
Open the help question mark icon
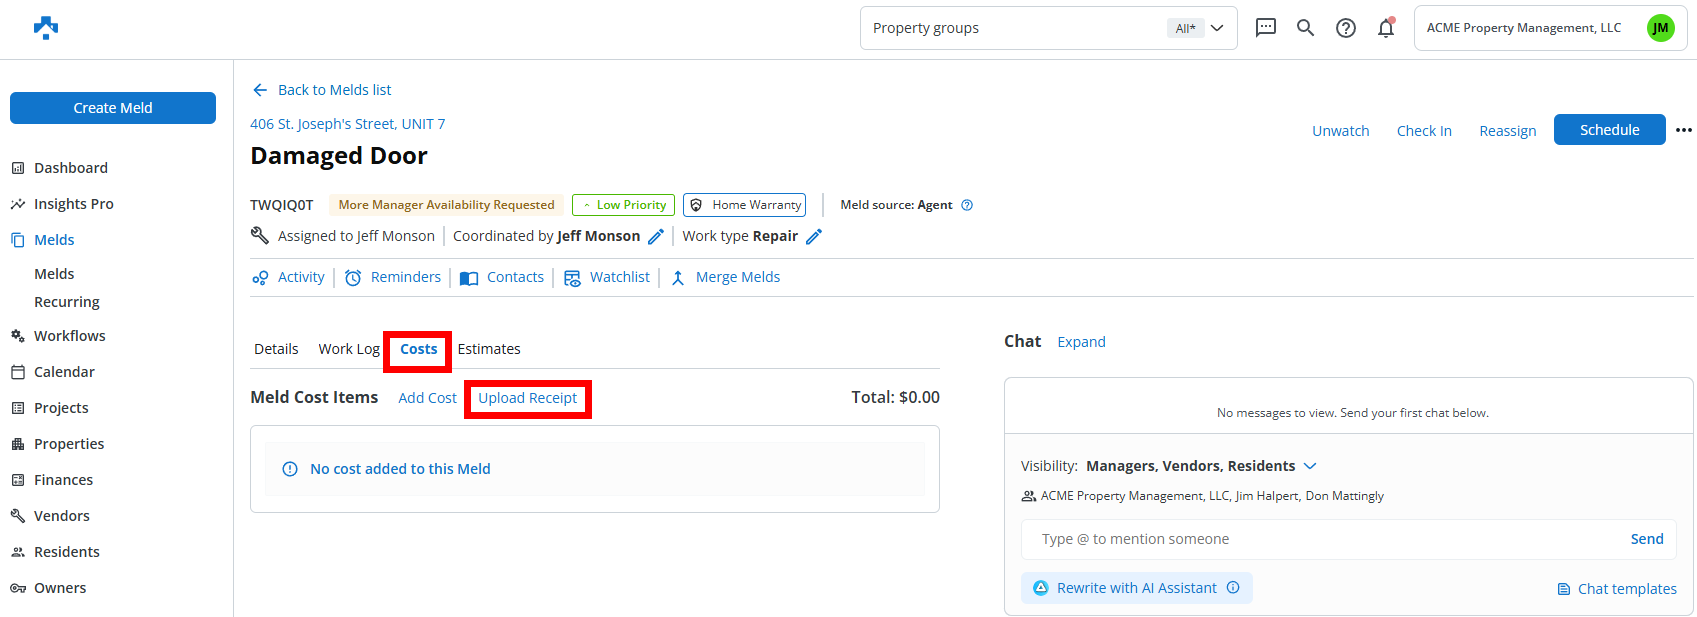[x=1346, y=28]
